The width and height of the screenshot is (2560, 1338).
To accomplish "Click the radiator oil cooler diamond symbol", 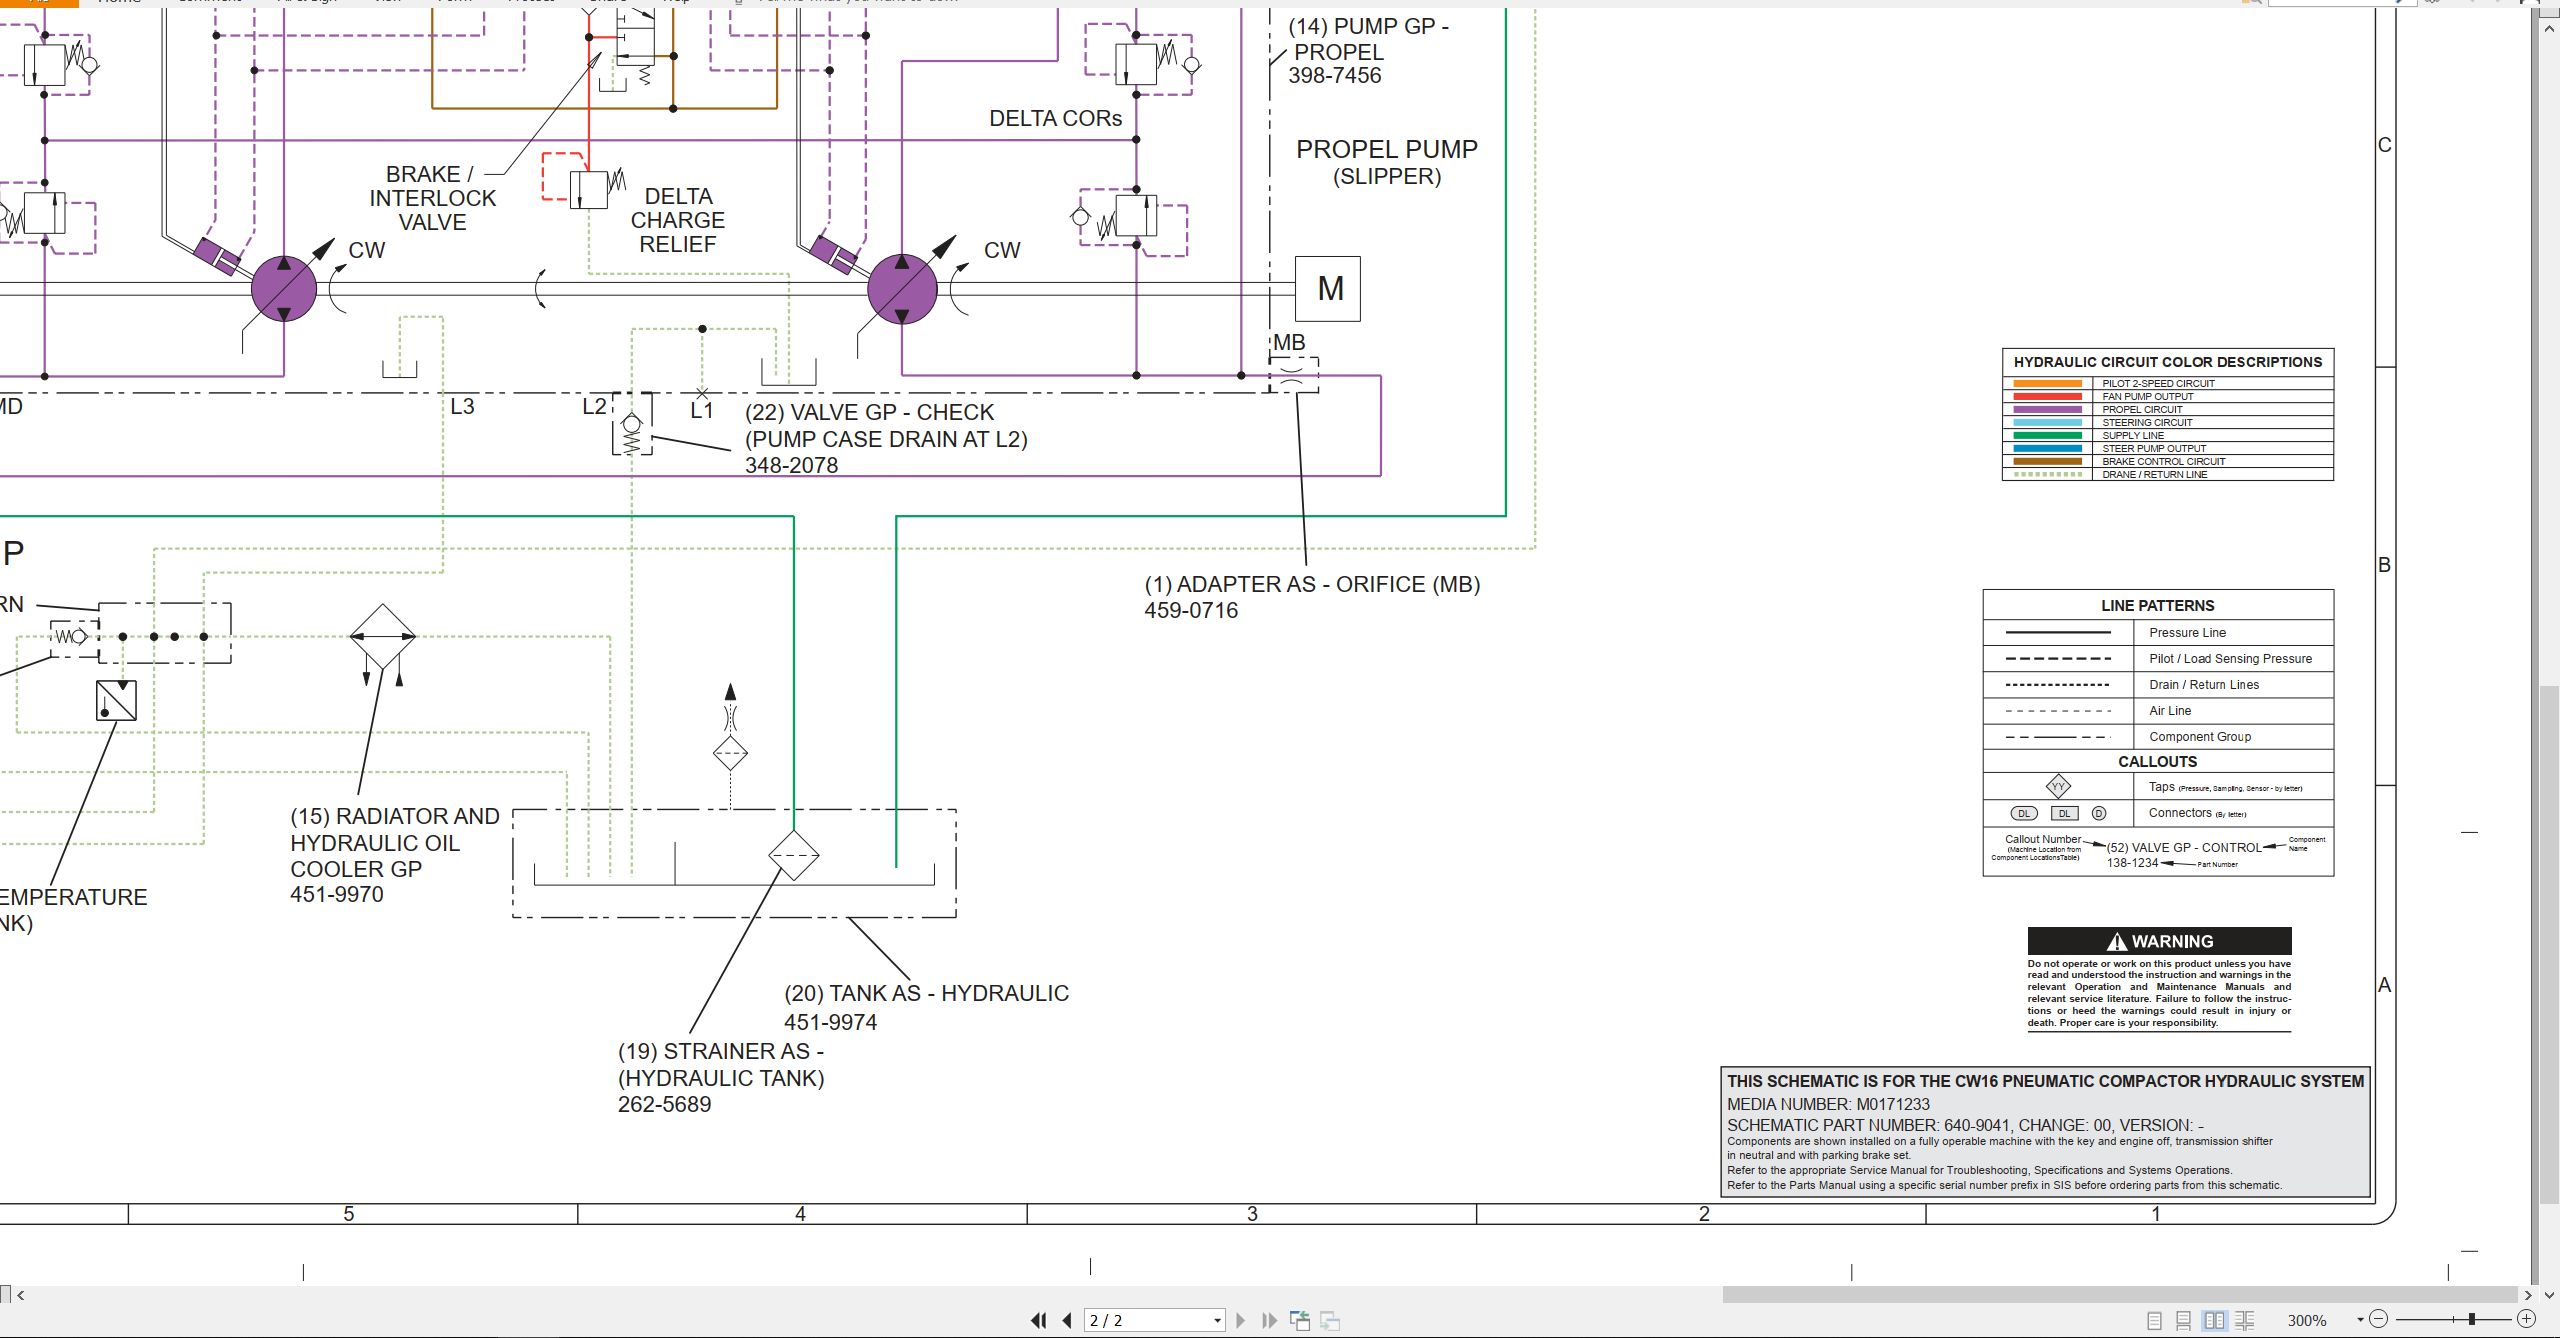I will point(383,636).
